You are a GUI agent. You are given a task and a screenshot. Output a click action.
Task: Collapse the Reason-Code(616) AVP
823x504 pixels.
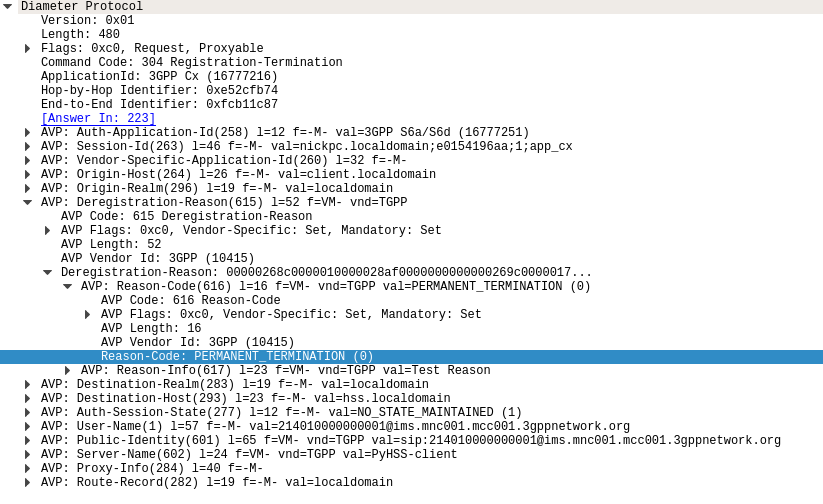[x=67, y=286]
